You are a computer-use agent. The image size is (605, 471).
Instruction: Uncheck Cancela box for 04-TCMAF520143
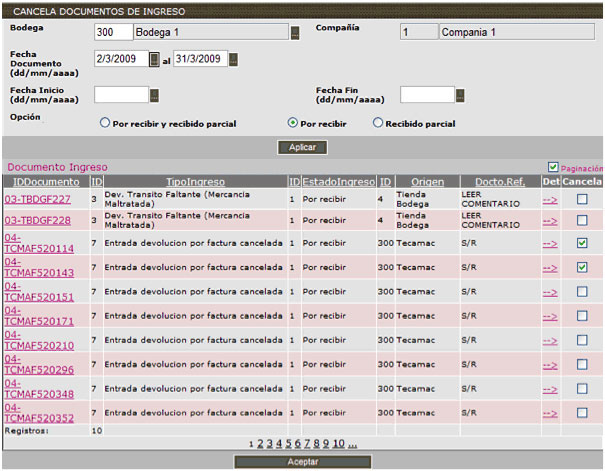582,267
